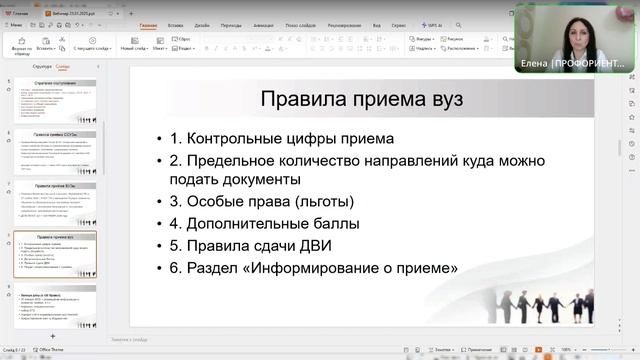The image size is (640, 360).
Task: Click the New Slide icon
Action: click(134, 41)
